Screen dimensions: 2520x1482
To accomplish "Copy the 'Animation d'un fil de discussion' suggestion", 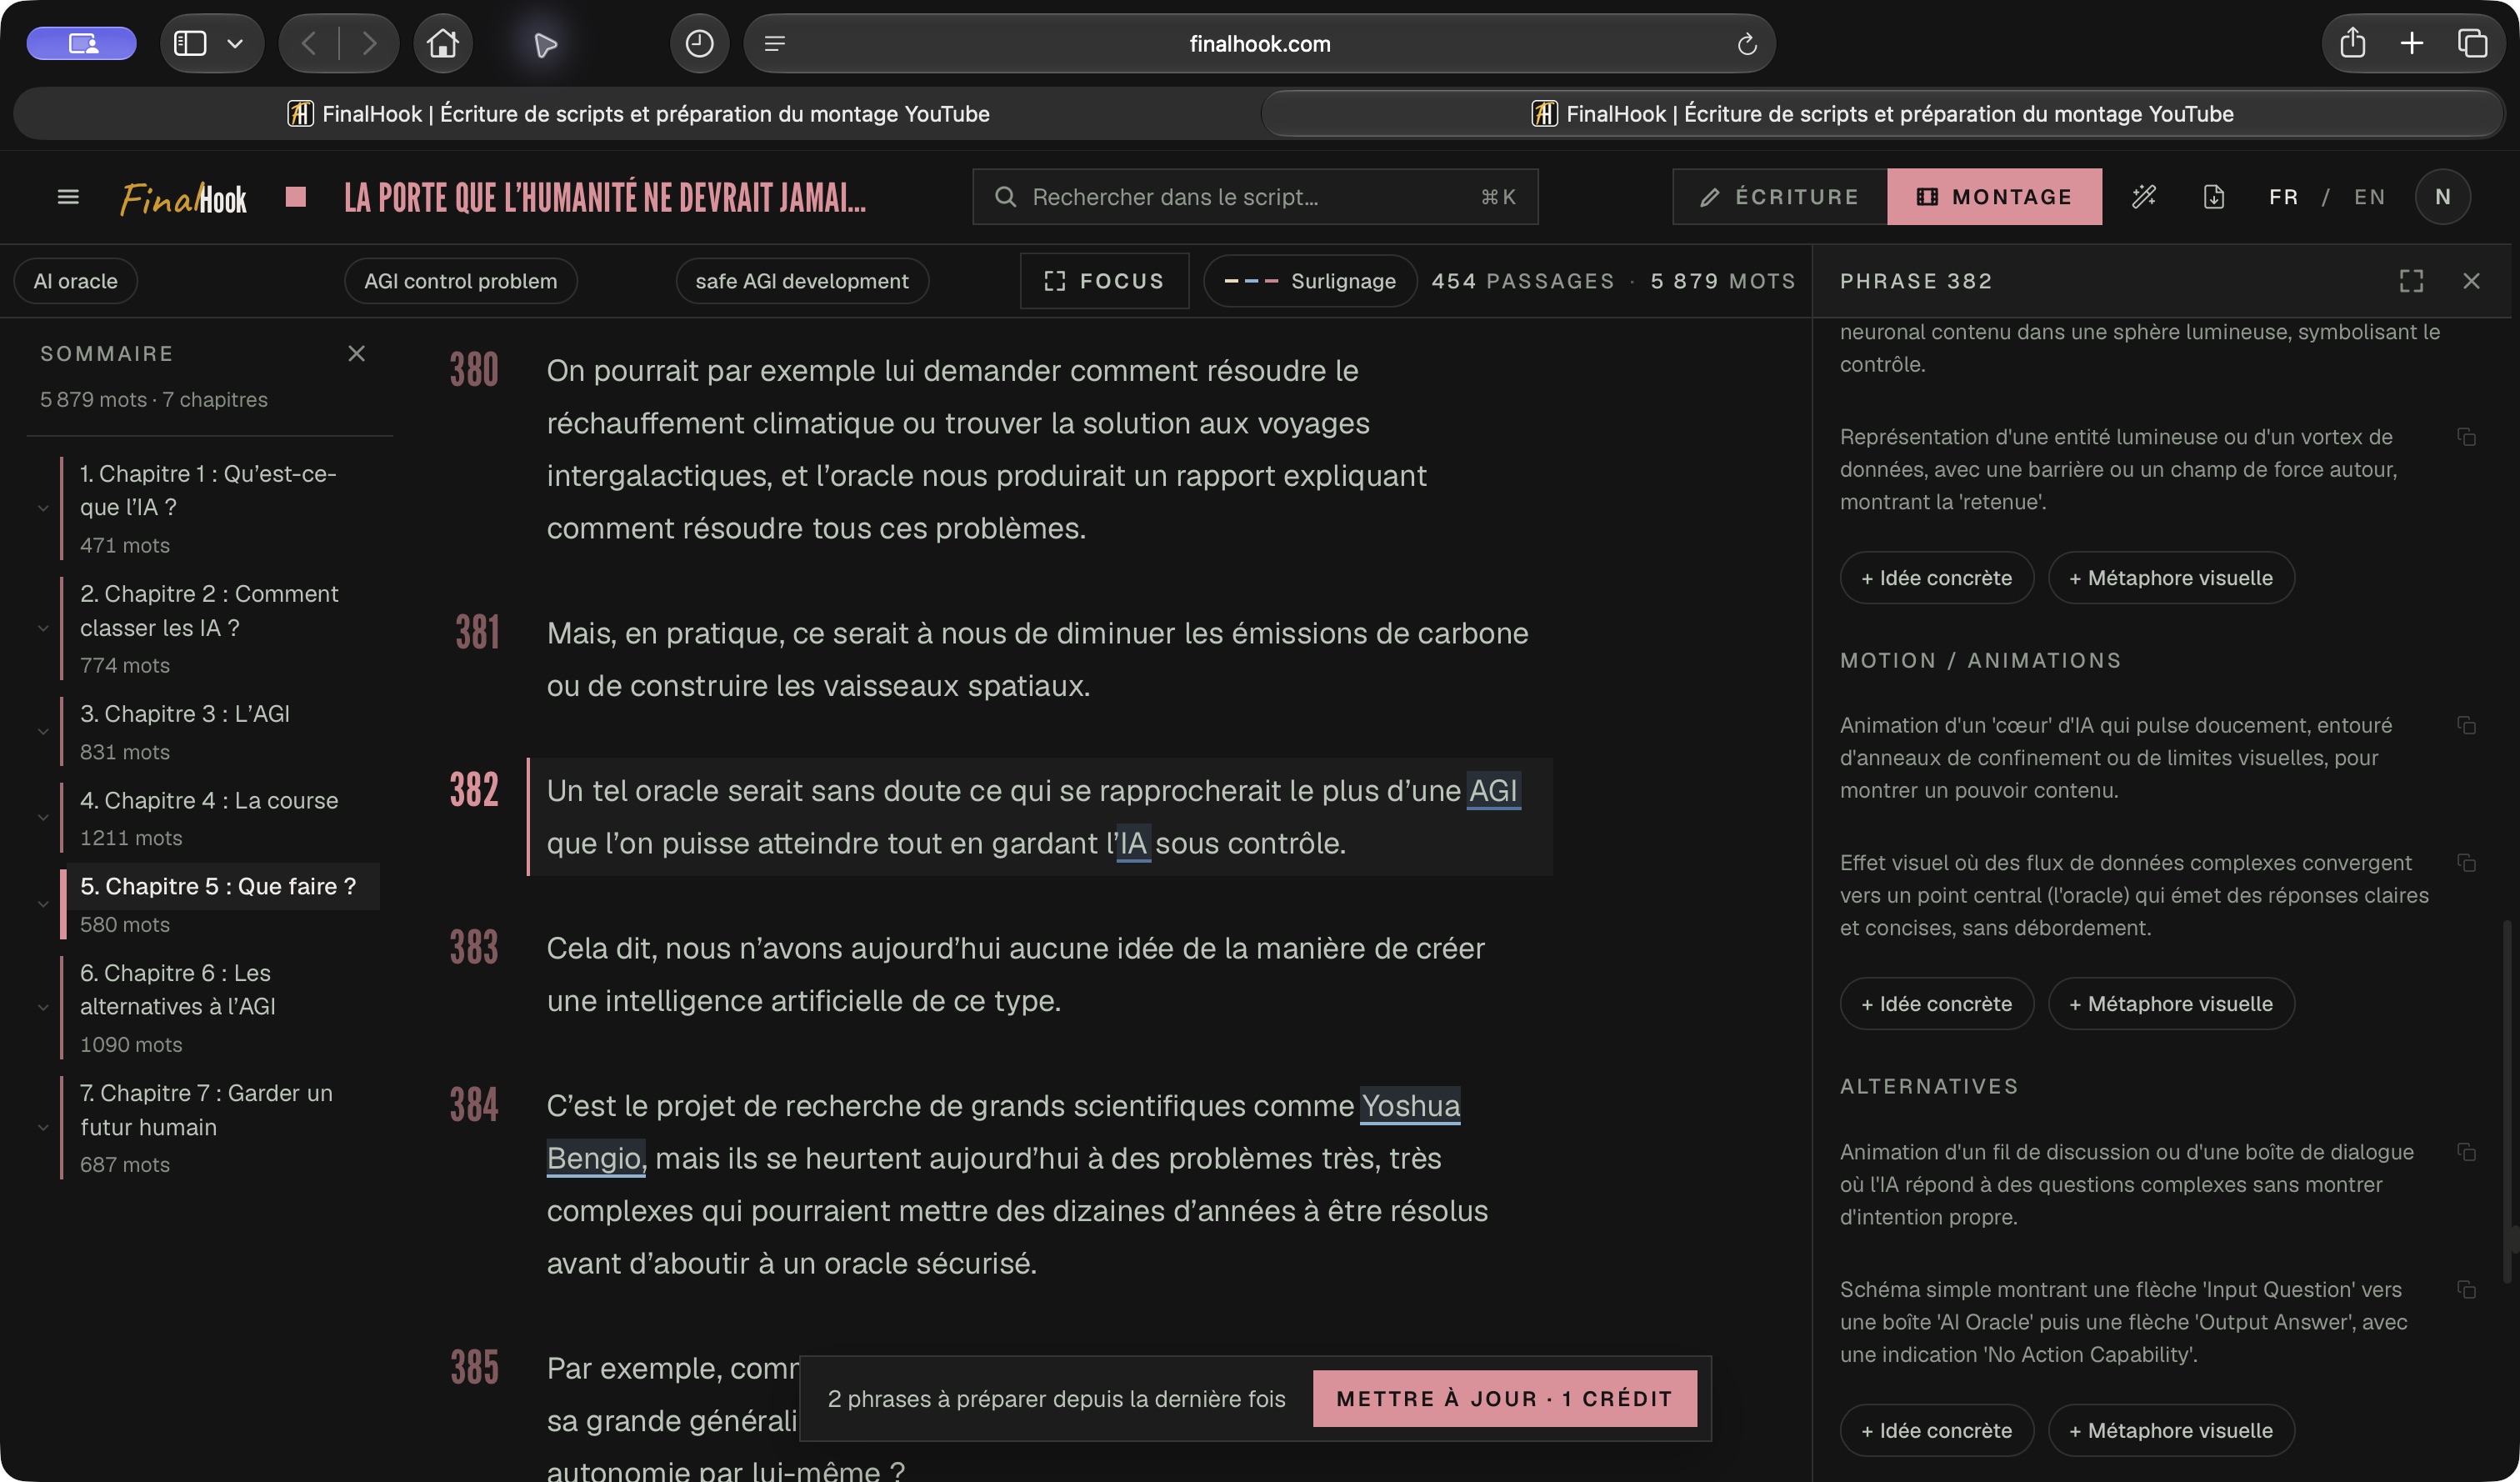I will click(2467, 1152).
